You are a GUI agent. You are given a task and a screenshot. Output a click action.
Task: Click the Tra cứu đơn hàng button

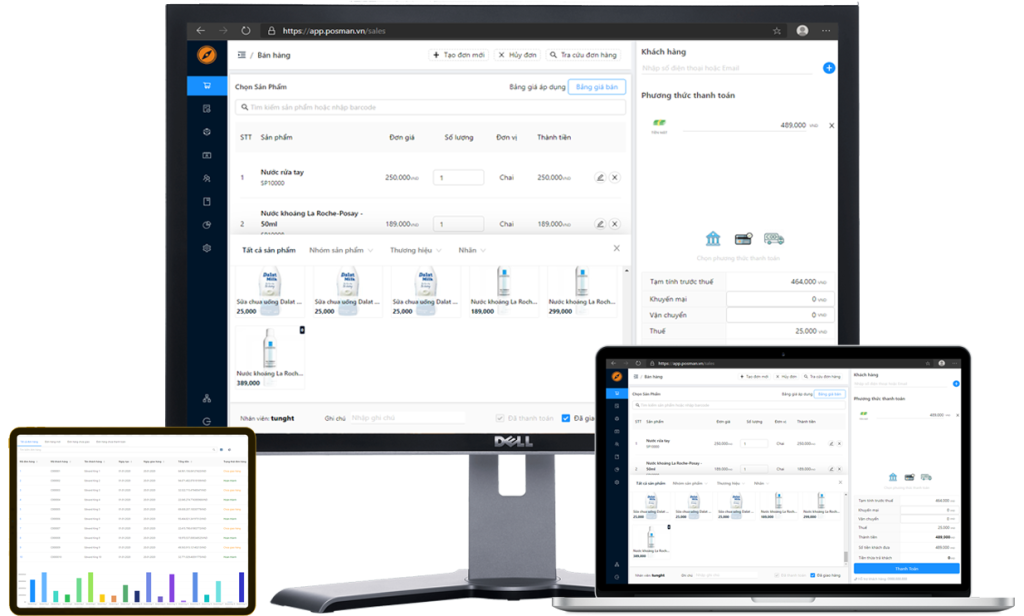tap(583, 55)
